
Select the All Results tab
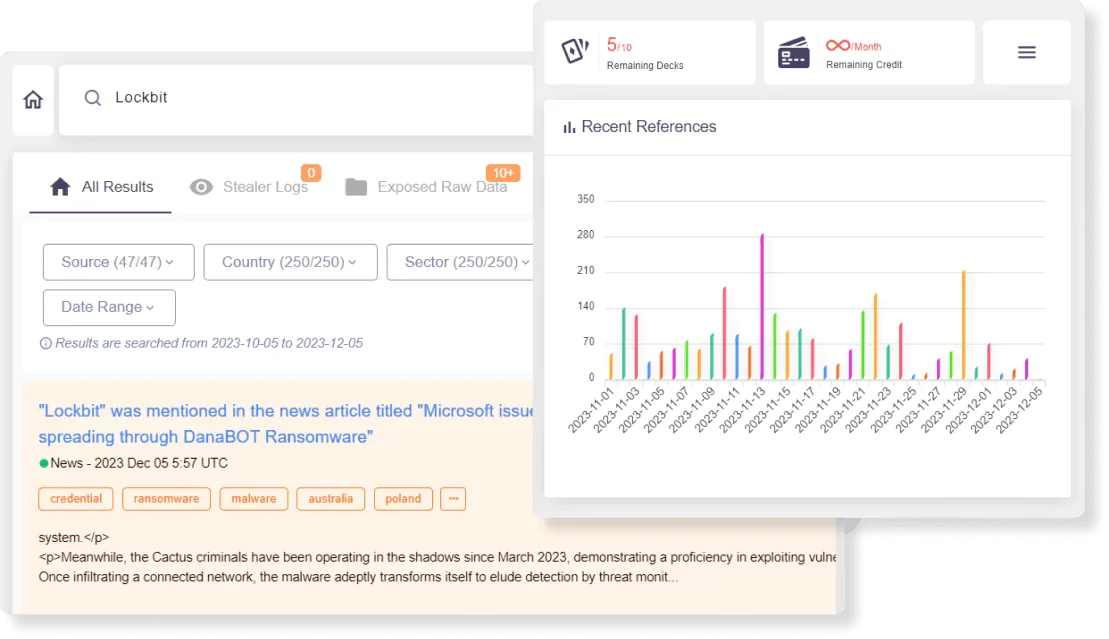(100, 187)
